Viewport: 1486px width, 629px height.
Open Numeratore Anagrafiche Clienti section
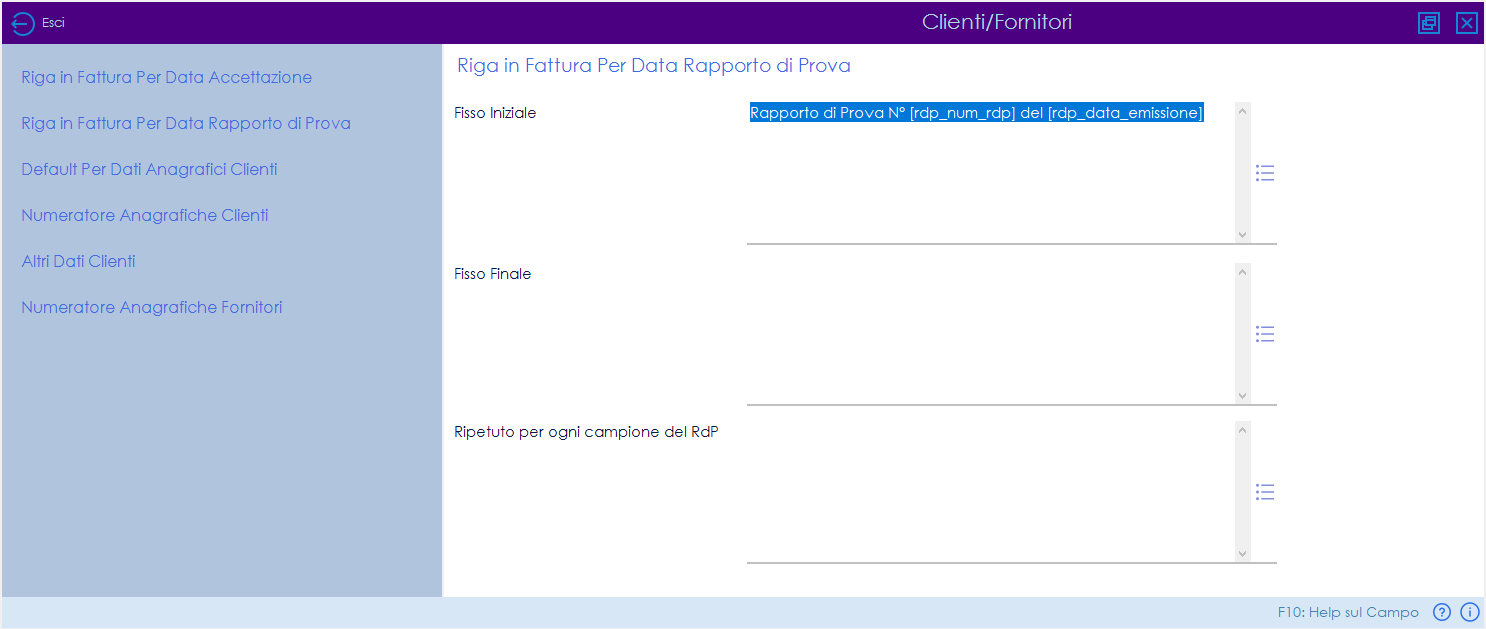point(145,215)
